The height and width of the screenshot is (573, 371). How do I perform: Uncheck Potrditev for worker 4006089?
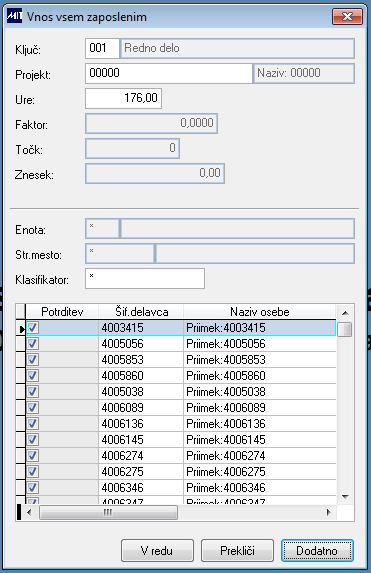(33, 407)
